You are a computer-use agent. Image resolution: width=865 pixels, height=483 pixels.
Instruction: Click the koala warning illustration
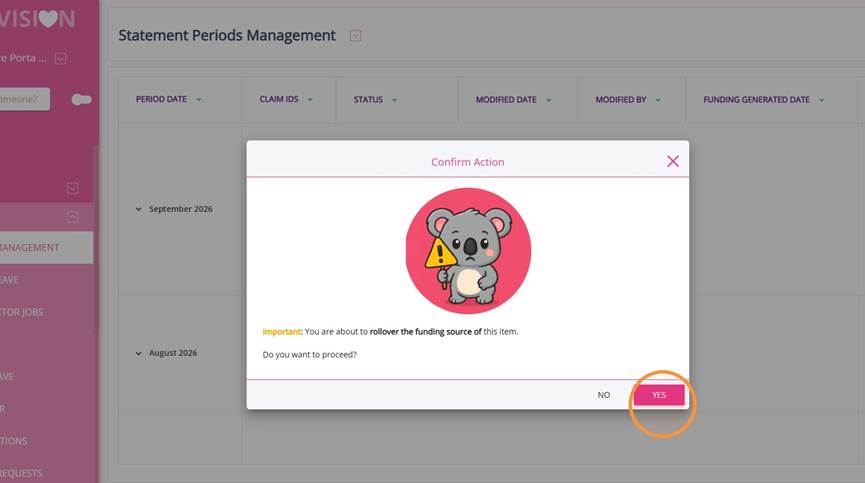(x=468, y=251)
